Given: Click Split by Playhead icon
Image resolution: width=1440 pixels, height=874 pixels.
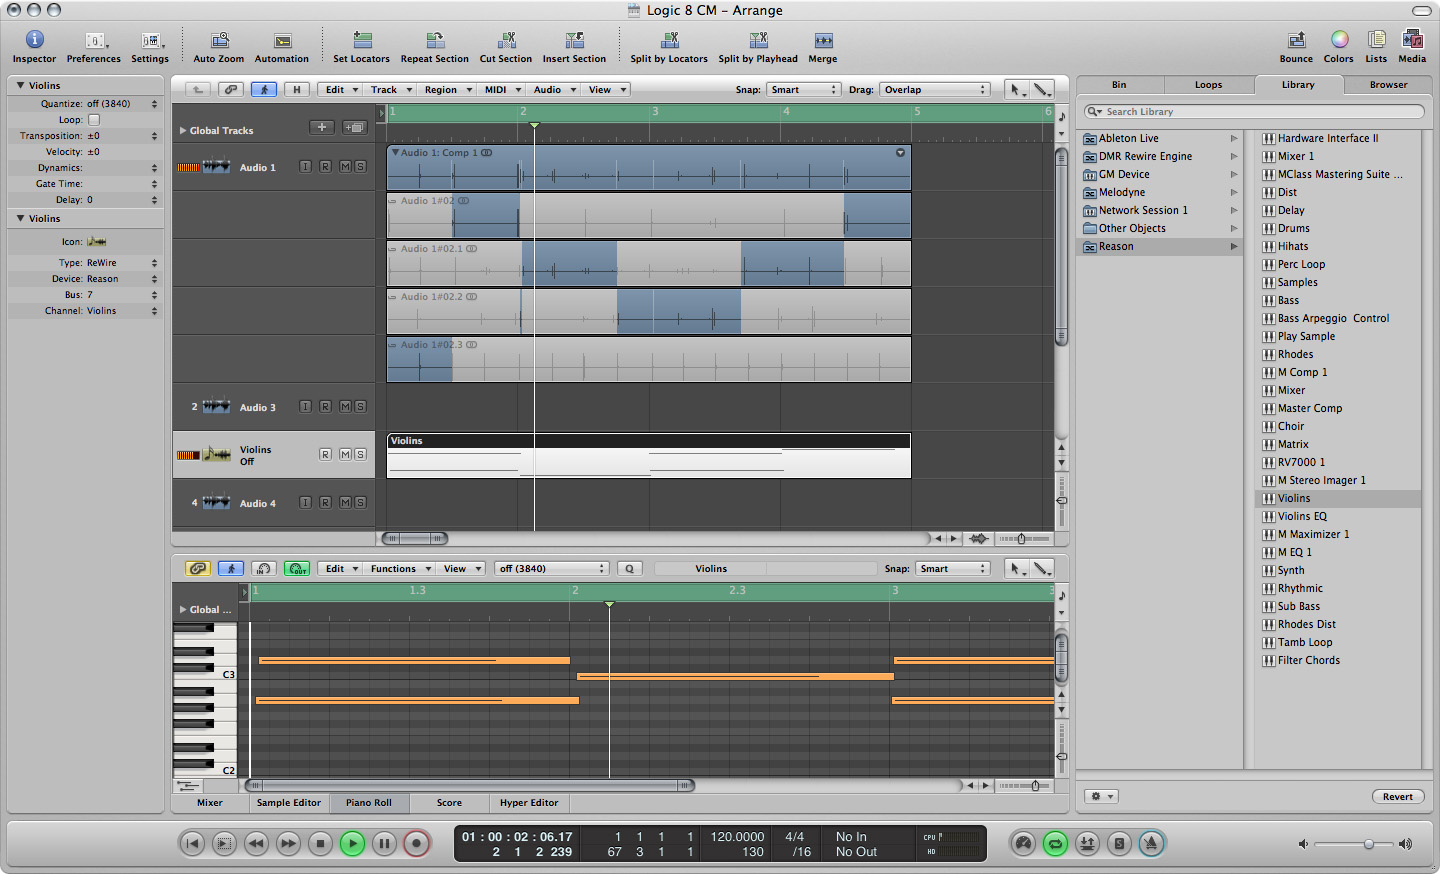Looking at the screenshot, I should (x=758, y=40).
